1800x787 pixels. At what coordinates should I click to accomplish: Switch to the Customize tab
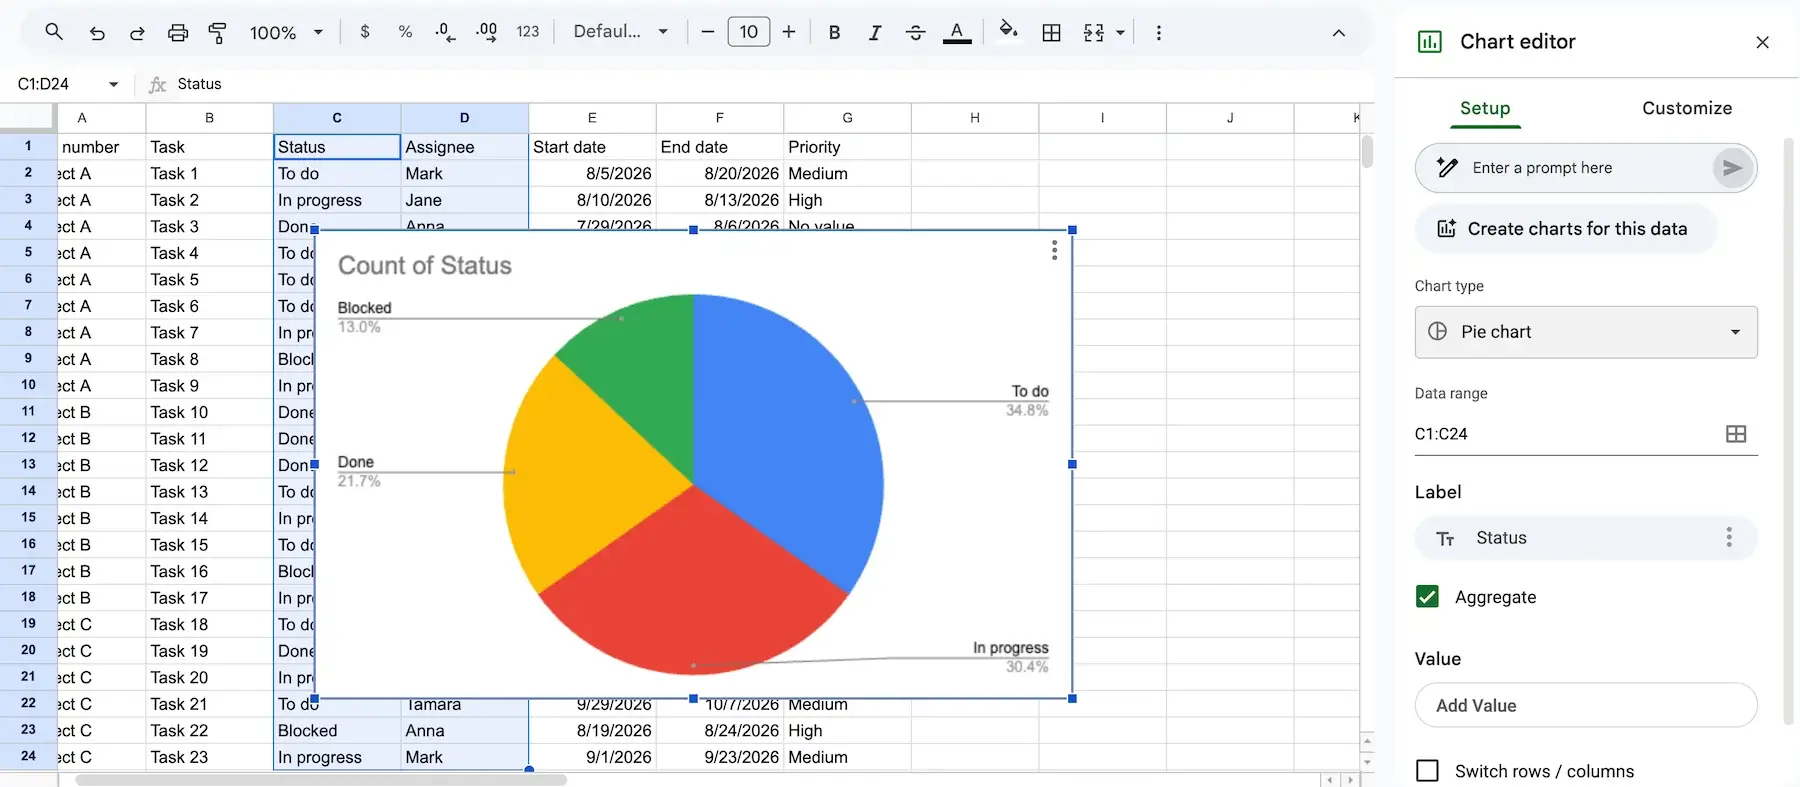[1687, 108]
